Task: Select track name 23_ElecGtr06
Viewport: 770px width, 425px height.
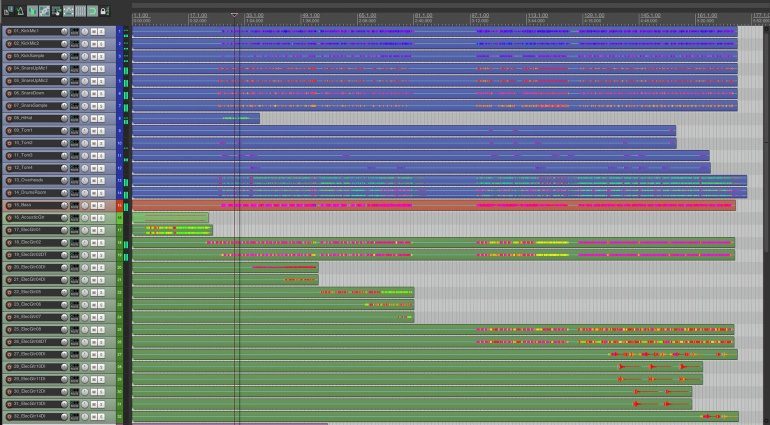Action: click(28, 305)
